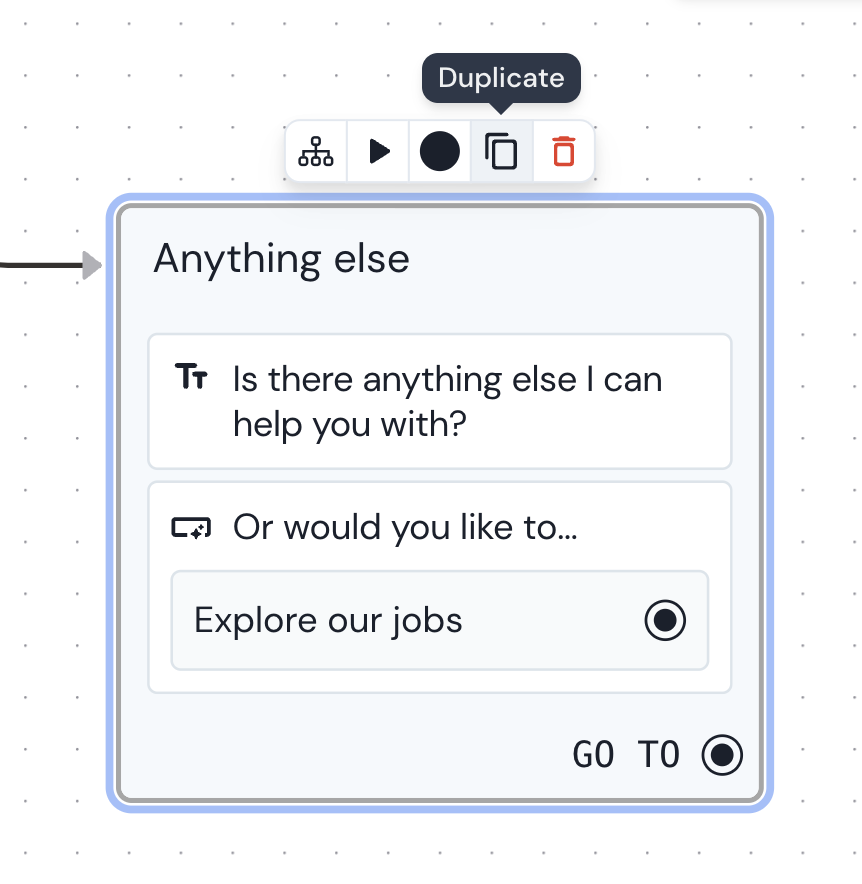
Task: Duplicate the Anything else block
Action: (x=502, y=152)
